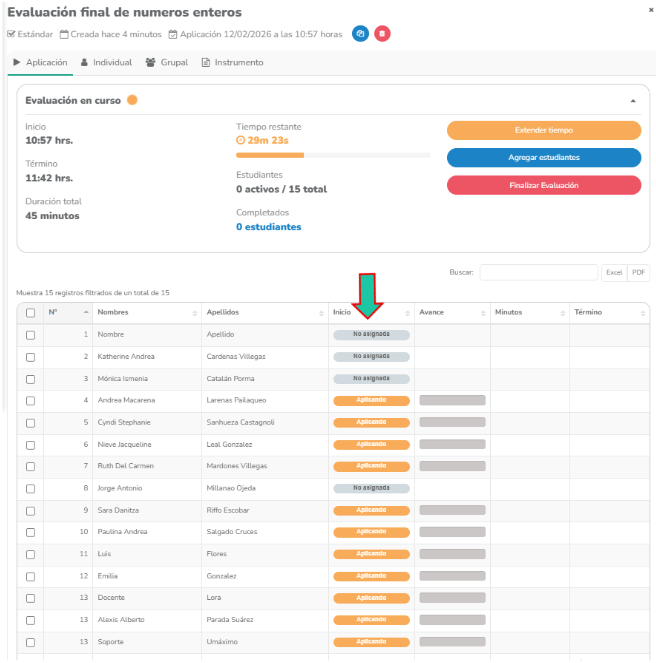Open the Instrumento tab
This screenshot has height=663, width=656.
[x=232, y=62]
